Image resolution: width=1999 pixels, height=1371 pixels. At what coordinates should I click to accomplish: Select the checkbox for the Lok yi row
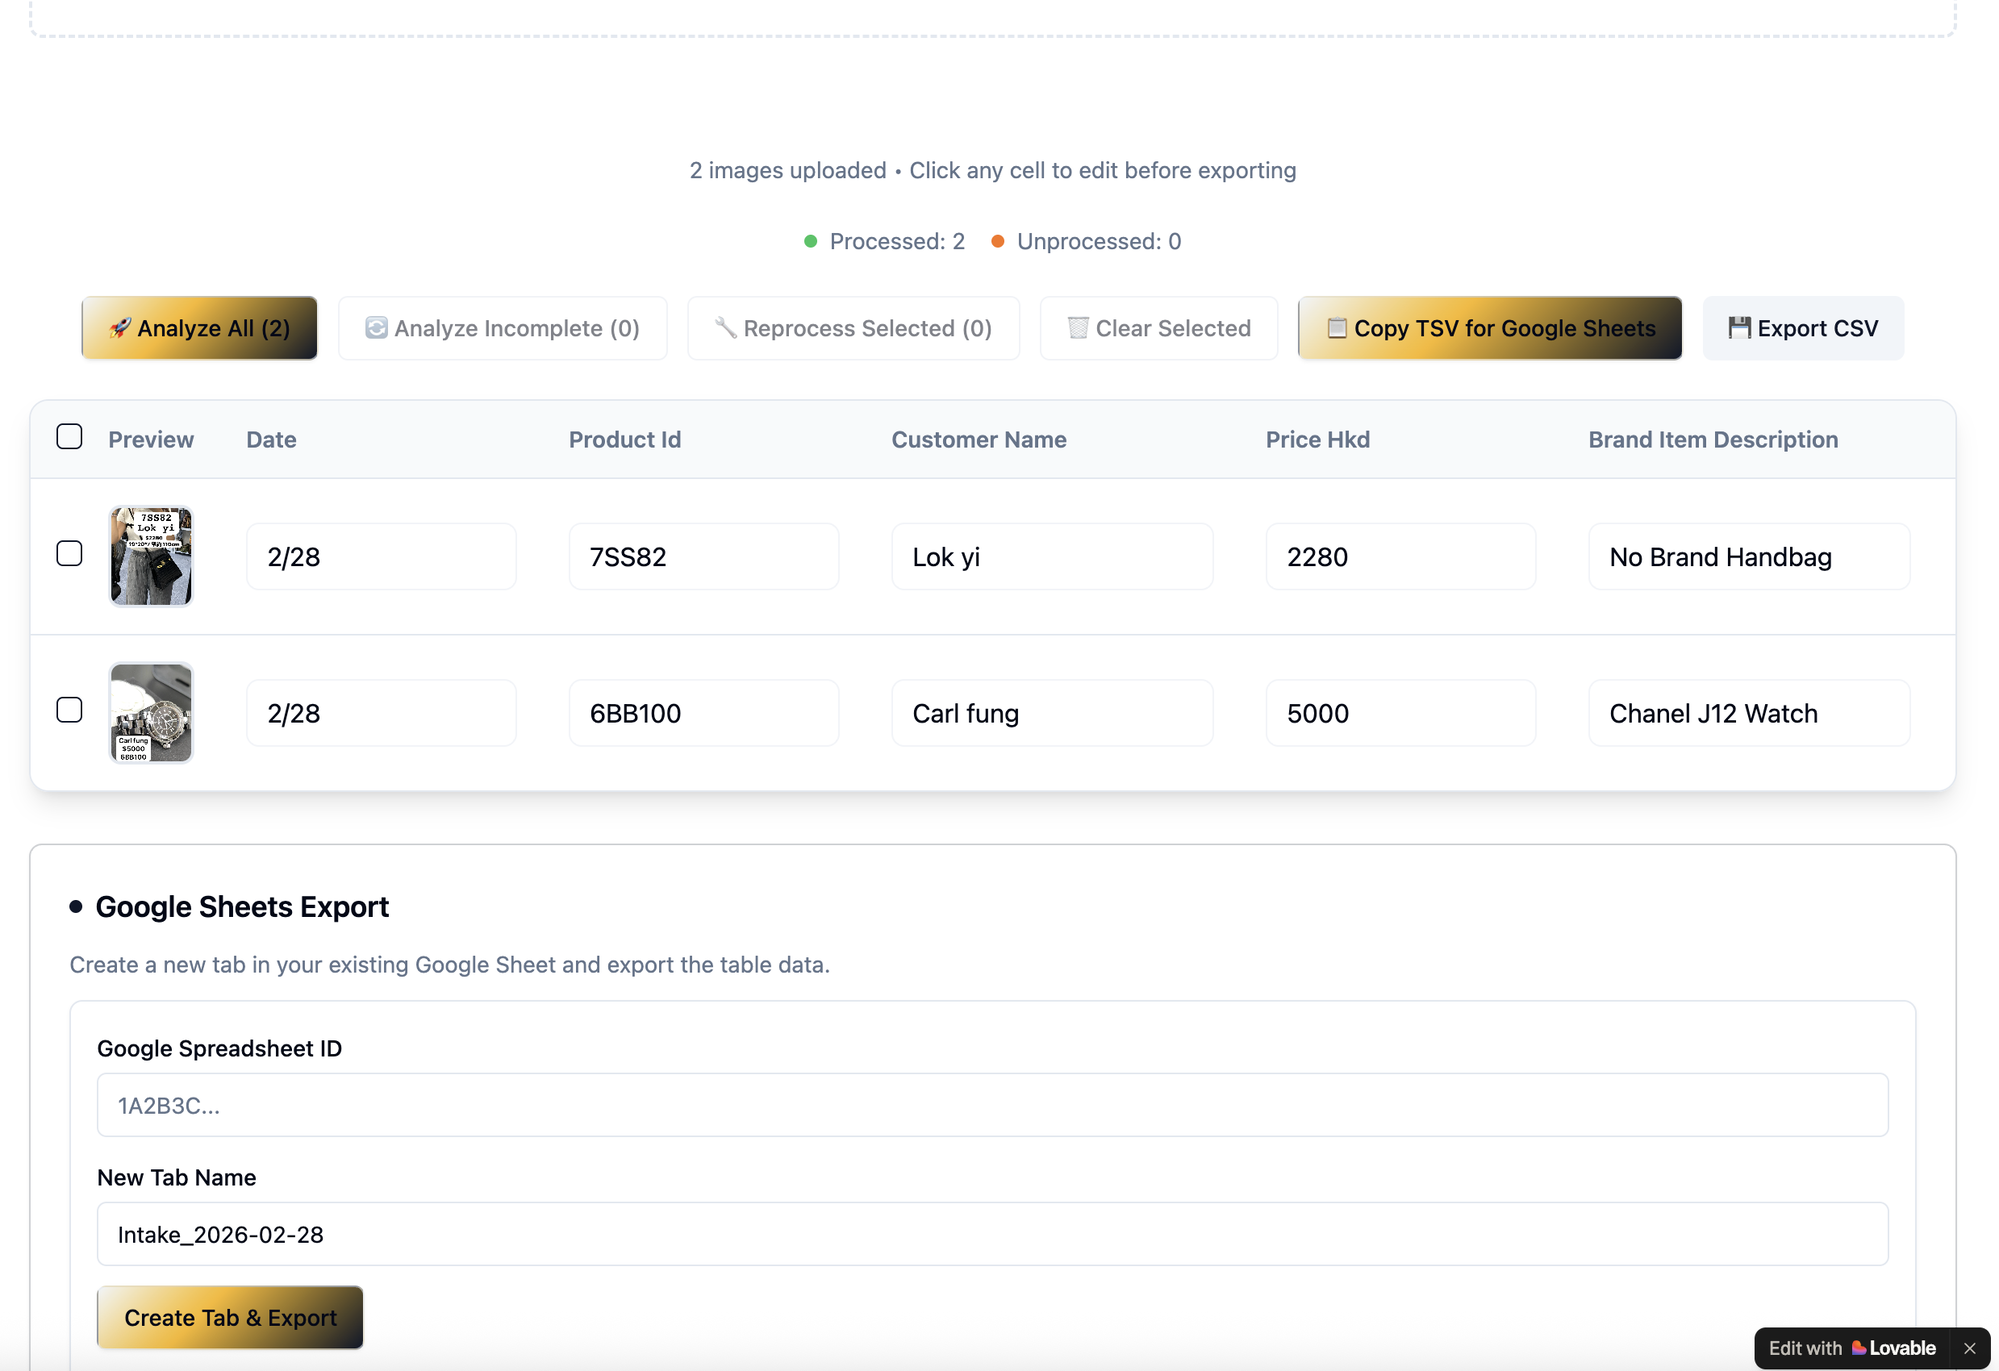[69, 553]
